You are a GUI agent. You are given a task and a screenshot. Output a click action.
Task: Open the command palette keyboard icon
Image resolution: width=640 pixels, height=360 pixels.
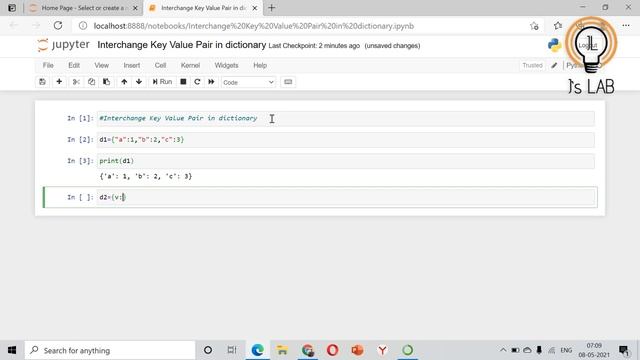click(288, 82)
